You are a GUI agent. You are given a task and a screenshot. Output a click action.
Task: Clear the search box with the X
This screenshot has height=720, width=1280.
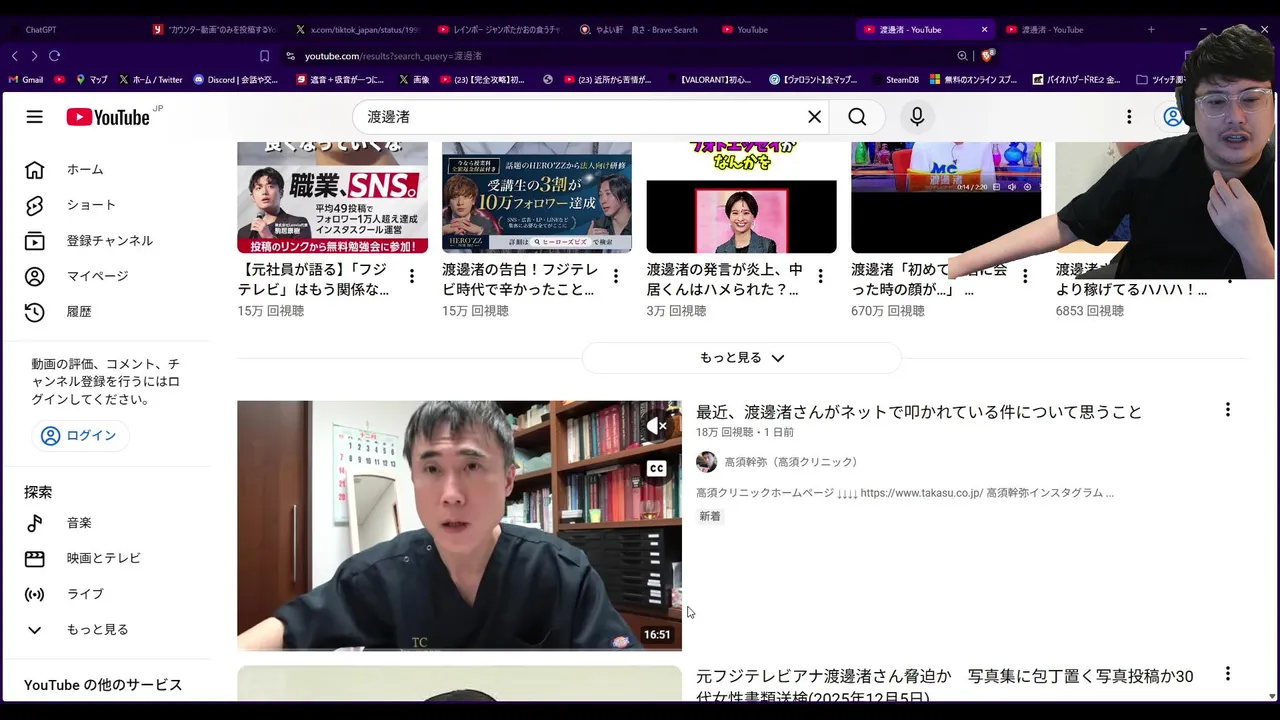point(815,117)
